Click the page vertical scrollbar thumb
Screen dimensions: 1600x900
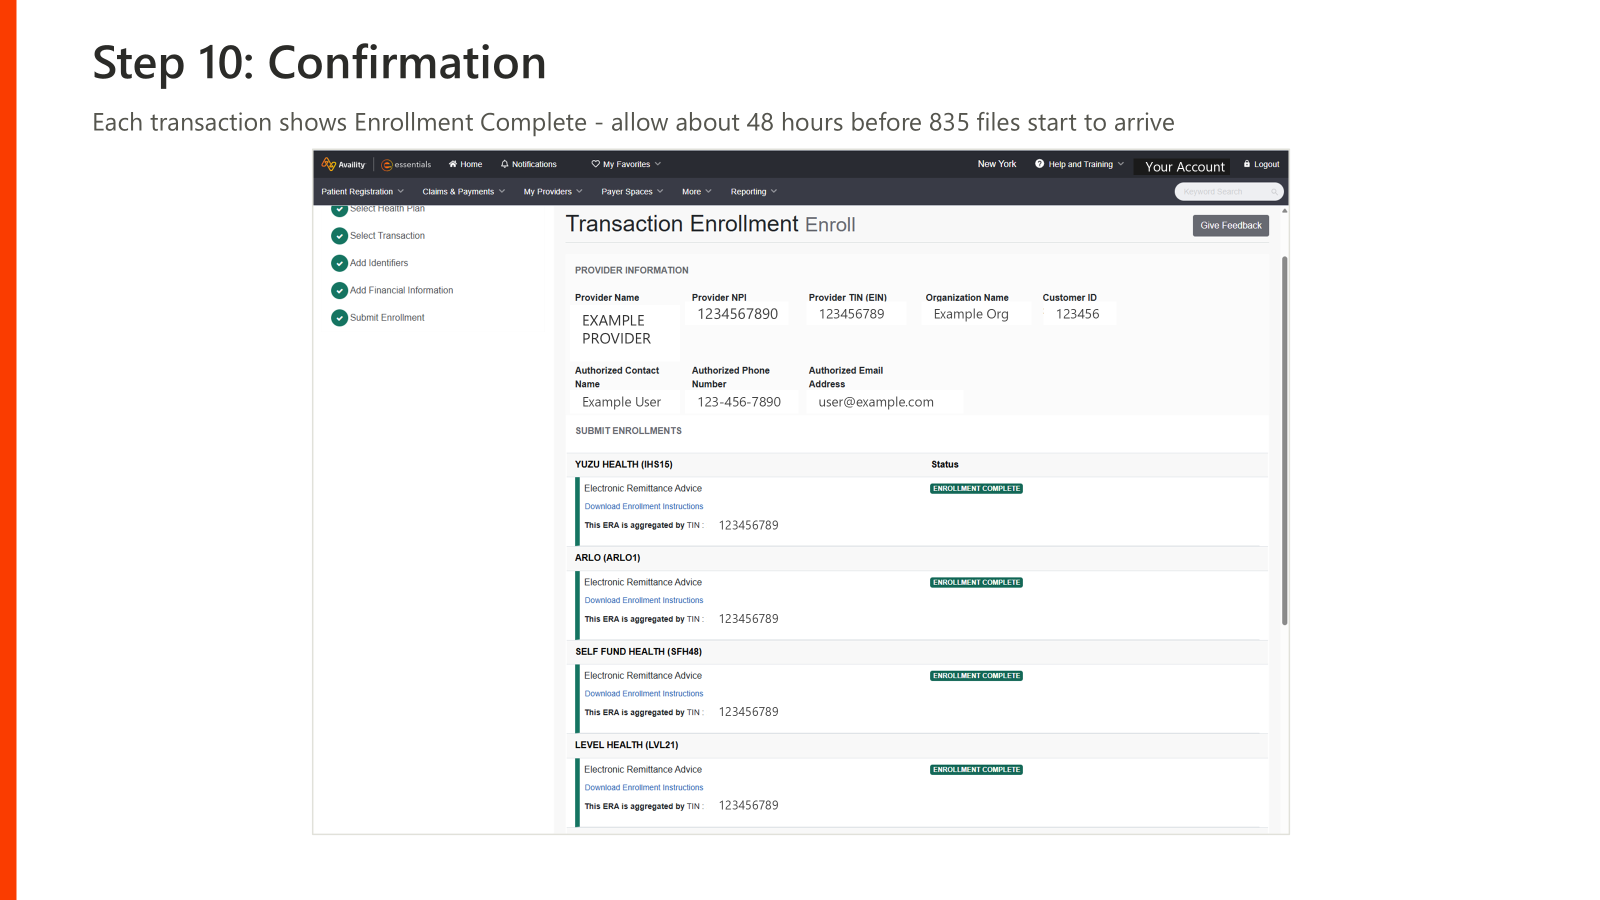click(x=1285, y=440)
